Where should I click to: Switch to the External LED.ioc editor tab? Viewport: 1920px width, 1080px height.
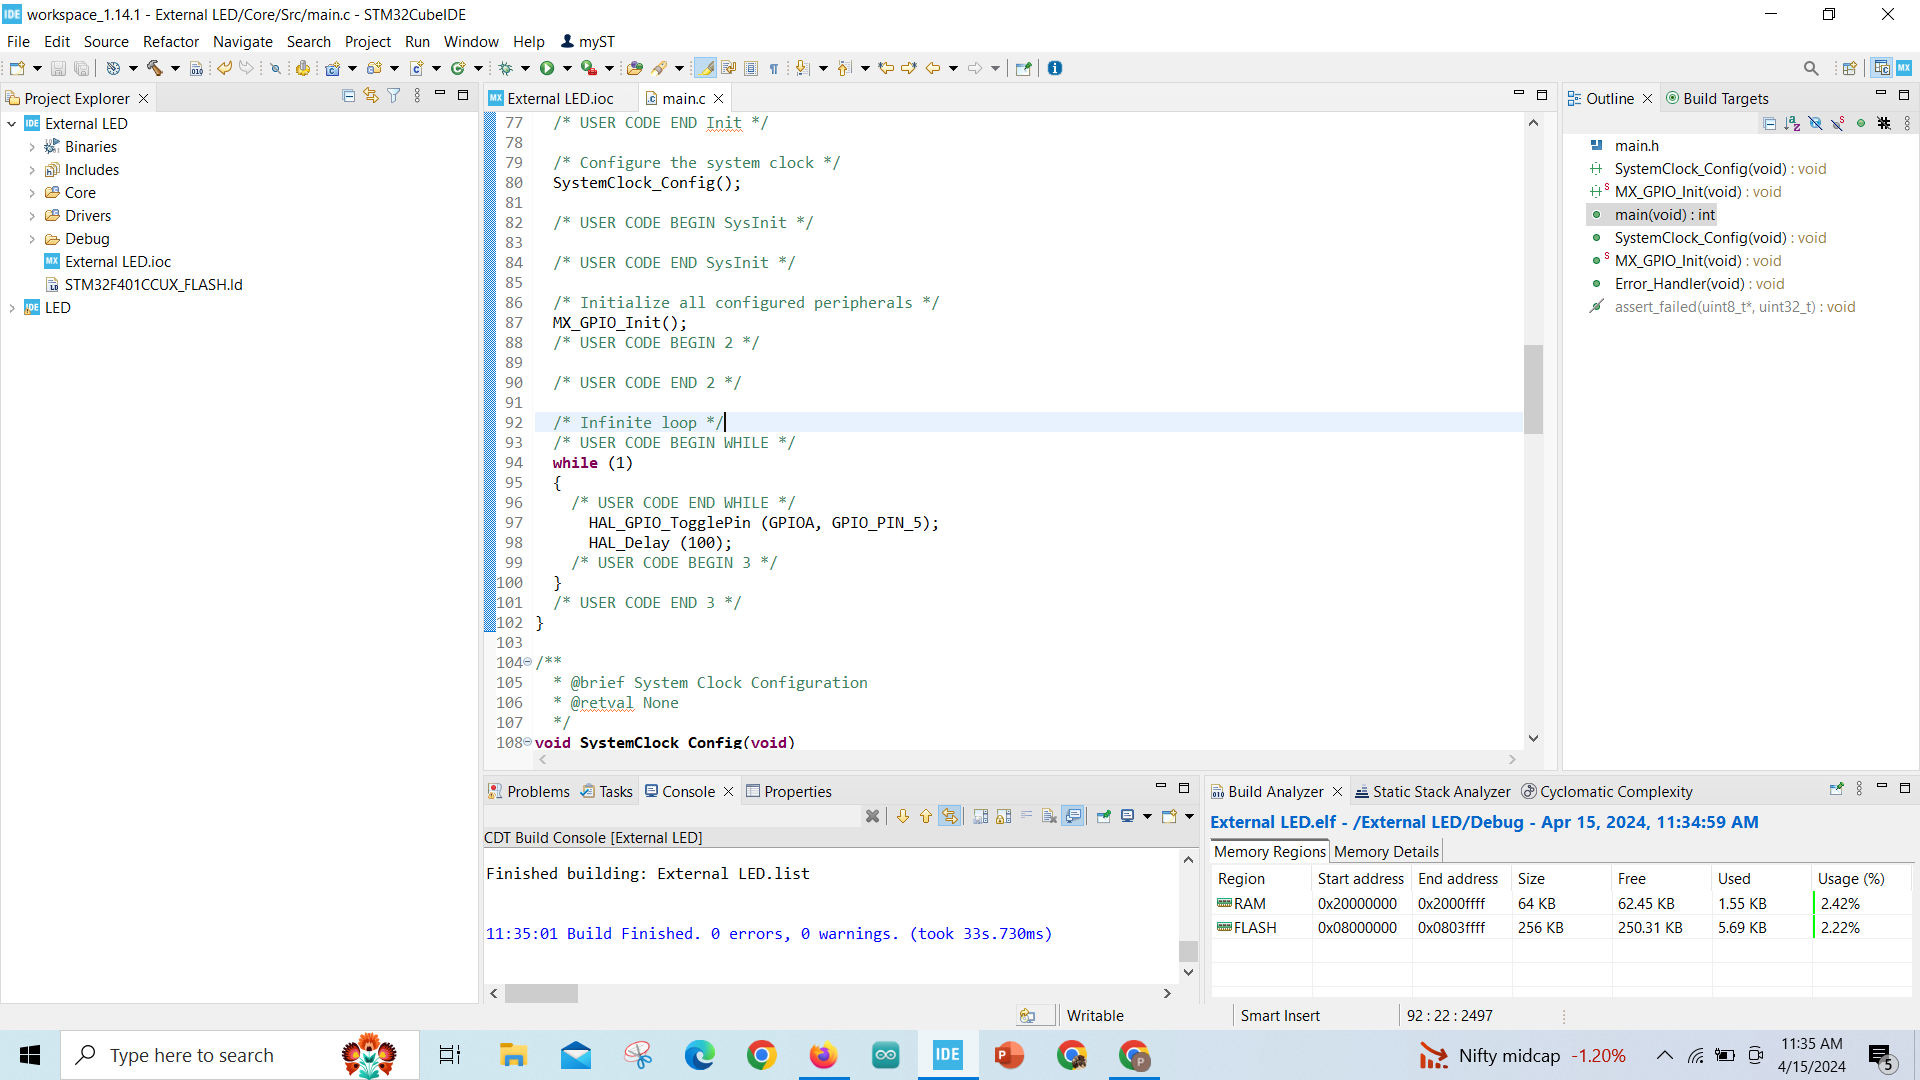(x=560, y=98)
